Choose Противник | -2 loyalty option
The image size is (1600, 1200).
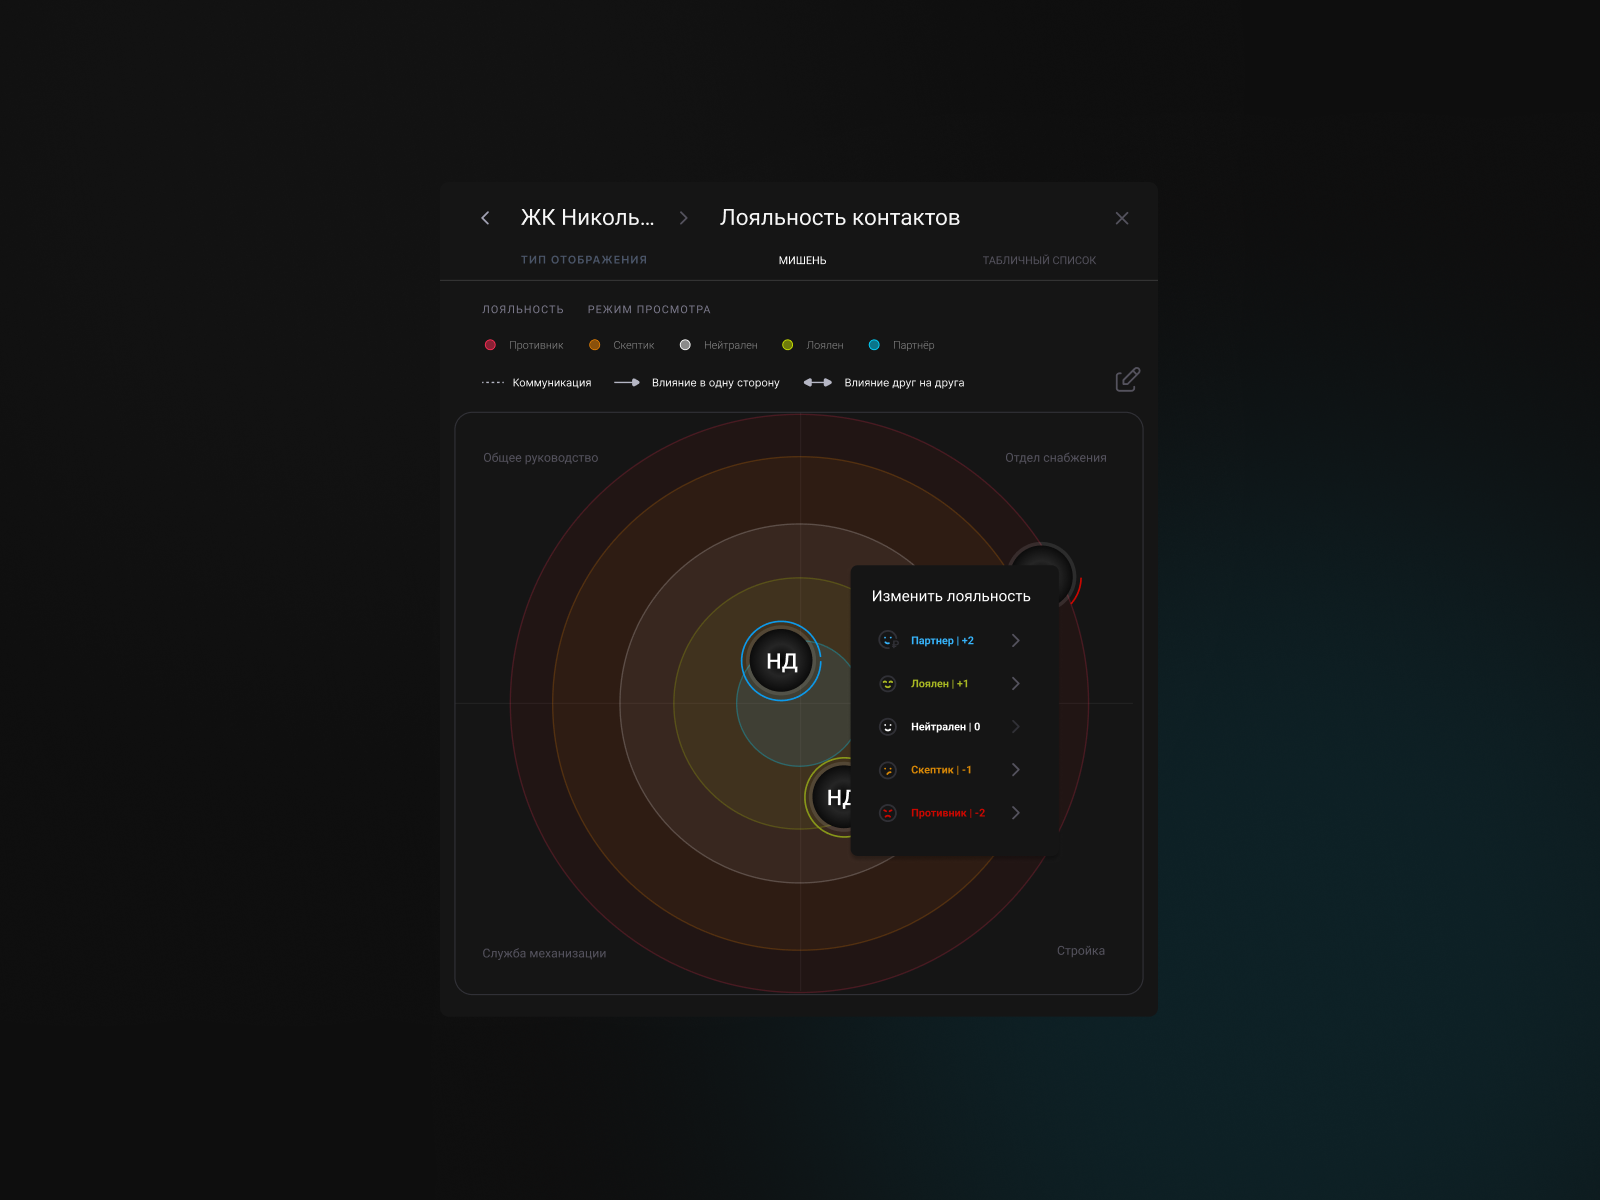click(x=949, y=813)
